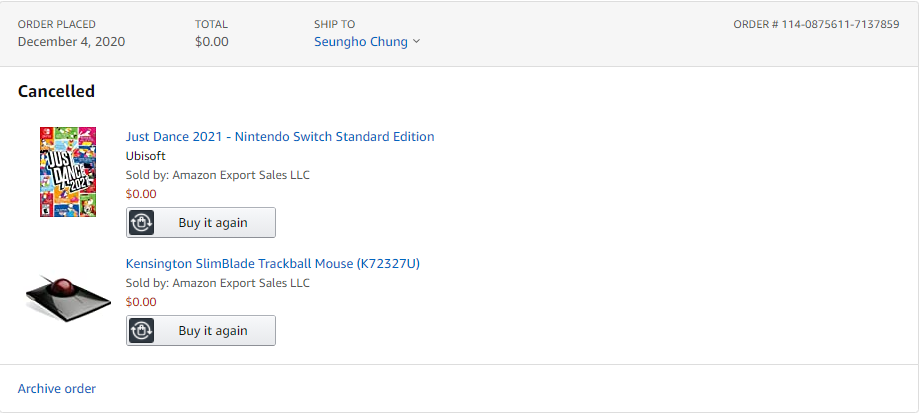Click the Cancelled status heading
Image resolution: width=920 pixels, height=416 pixels.
click(x=56, y=91)
